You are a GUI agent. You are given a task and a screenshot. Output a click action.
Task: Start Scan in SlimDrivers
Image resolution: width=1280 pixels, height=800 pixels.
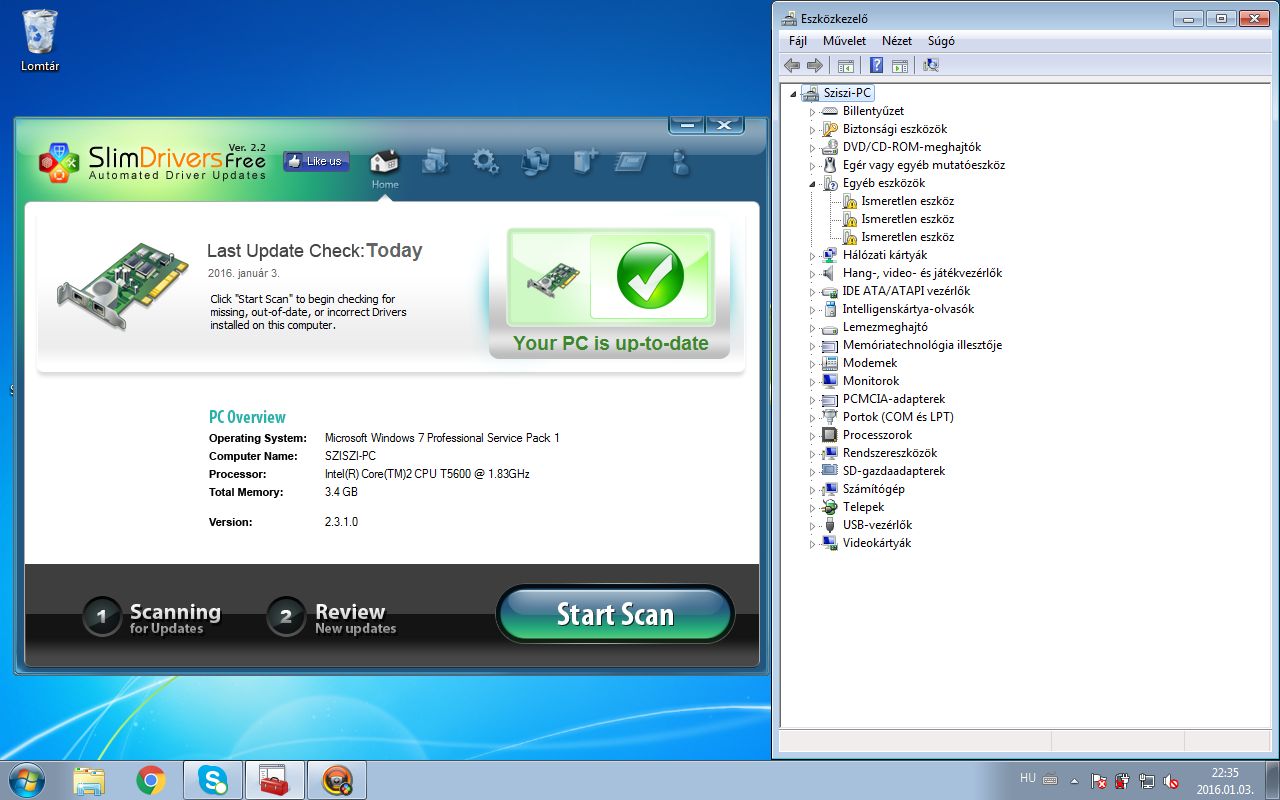point(615,614)
